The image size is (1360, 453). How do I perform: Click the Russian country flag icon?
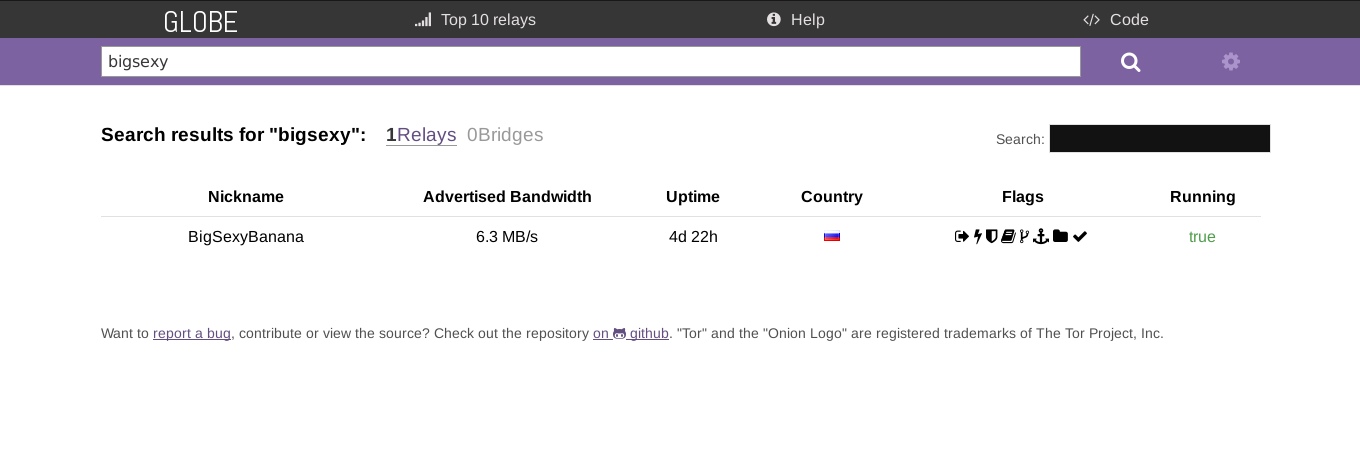point(831,237)
